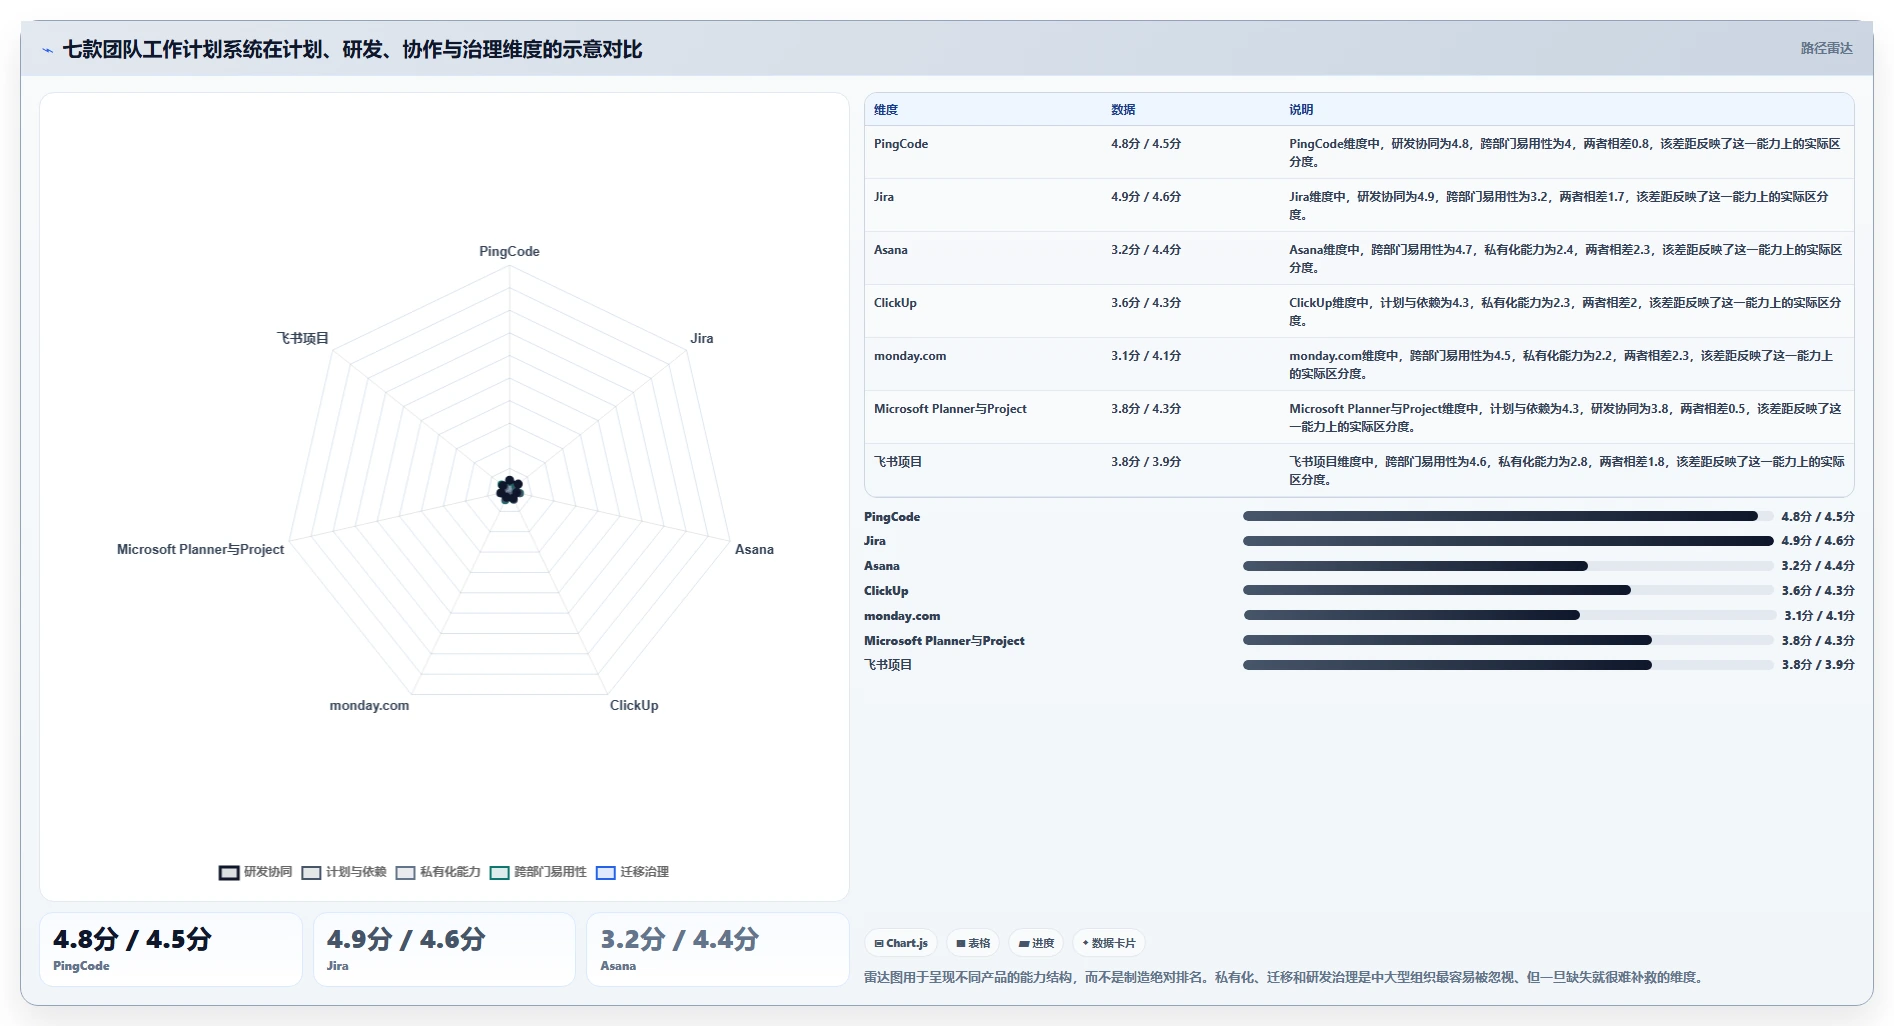The image size is (1894, 1026).
Task: Click the ClickUp维度中 description text
Action: click(1564, 312)
